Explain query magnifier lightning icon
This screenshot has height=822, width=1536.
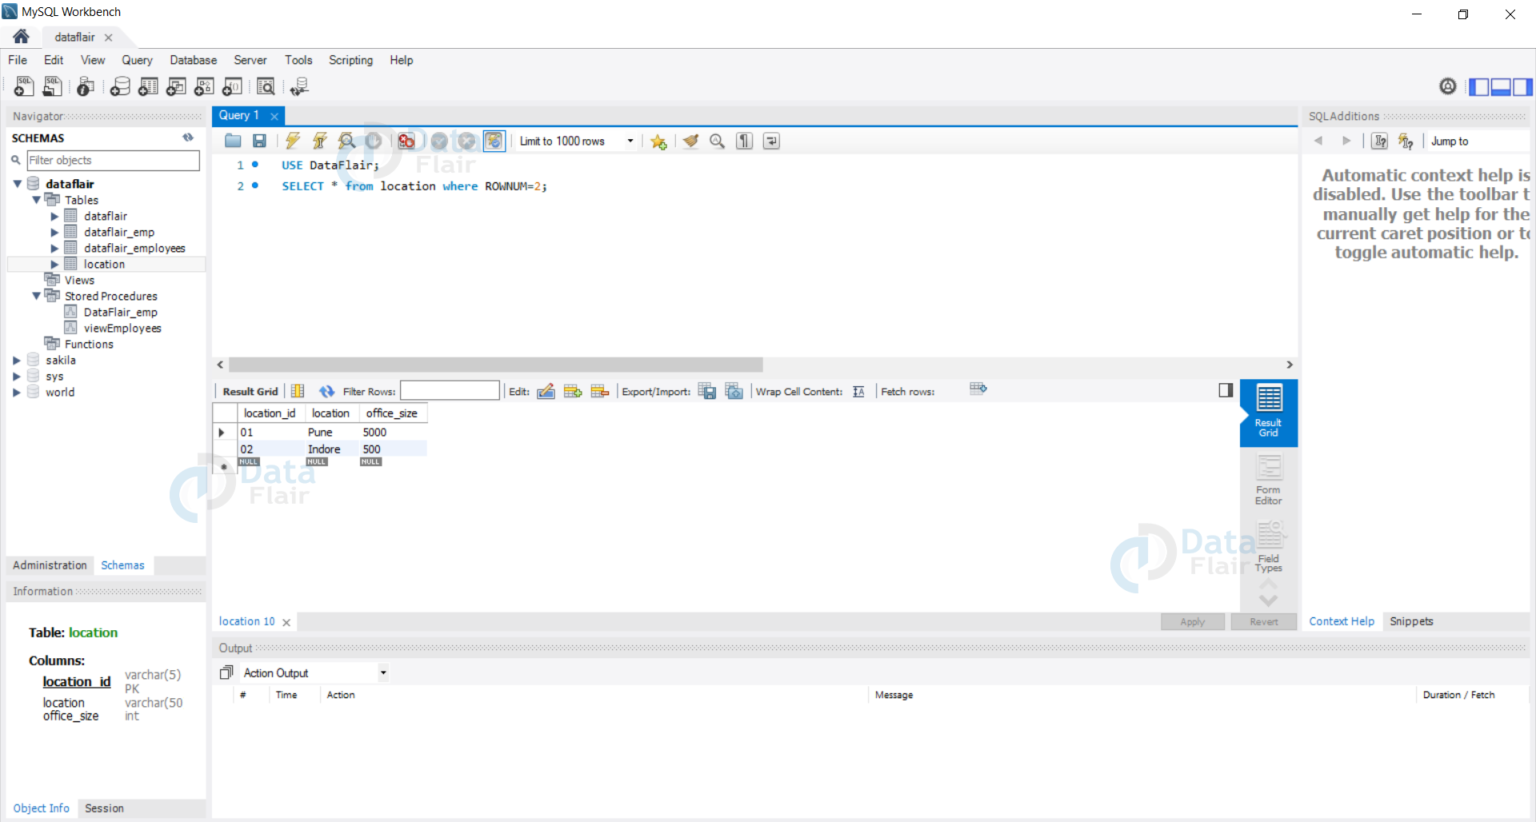tap(346, 141)
